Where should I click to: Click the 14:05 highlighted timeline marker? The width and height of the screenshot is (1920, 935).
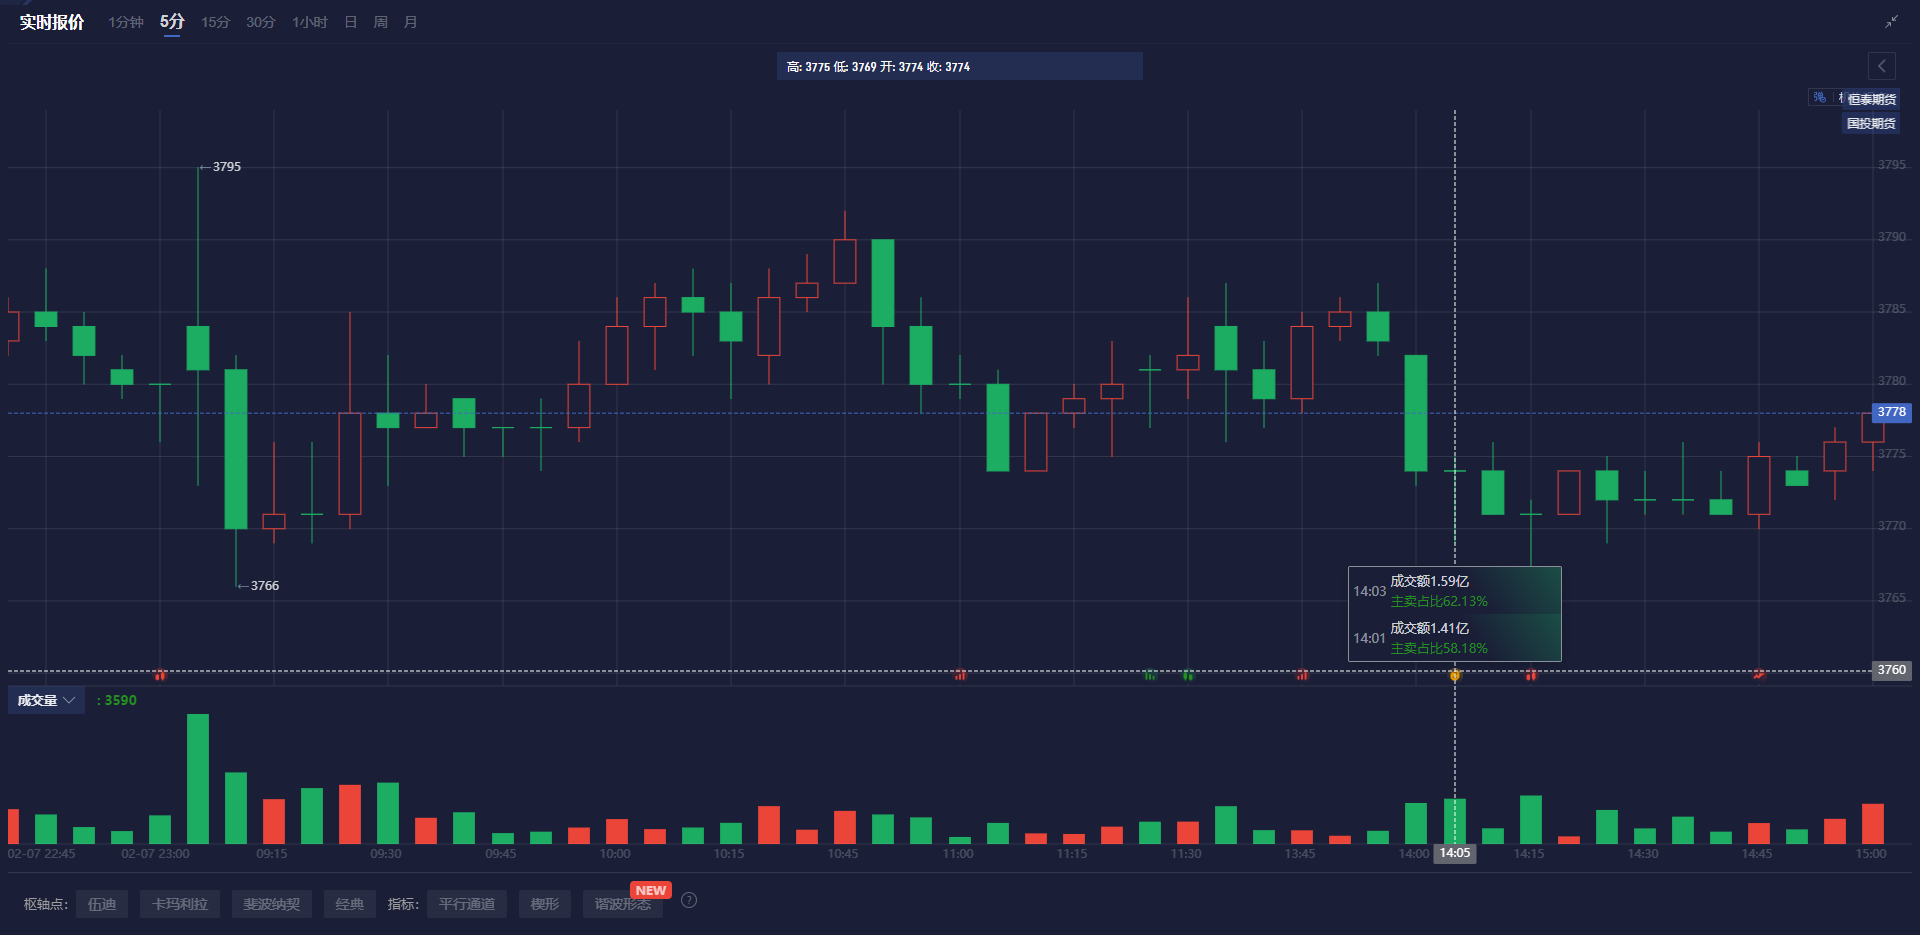(x=1455, y=853)
